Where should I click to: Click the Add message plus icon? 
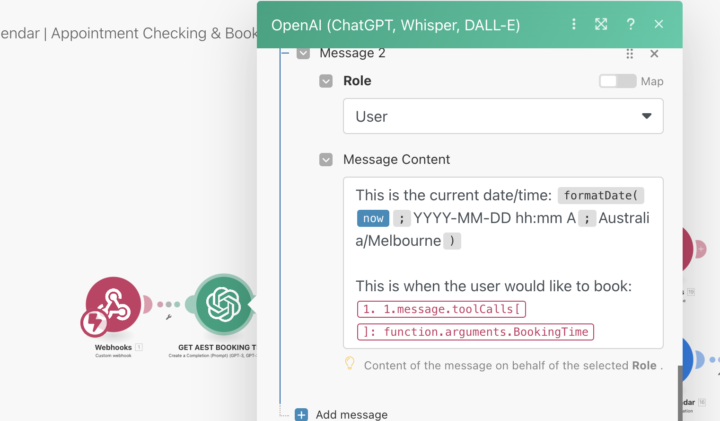pyautogui.click(x=301, y=415)
